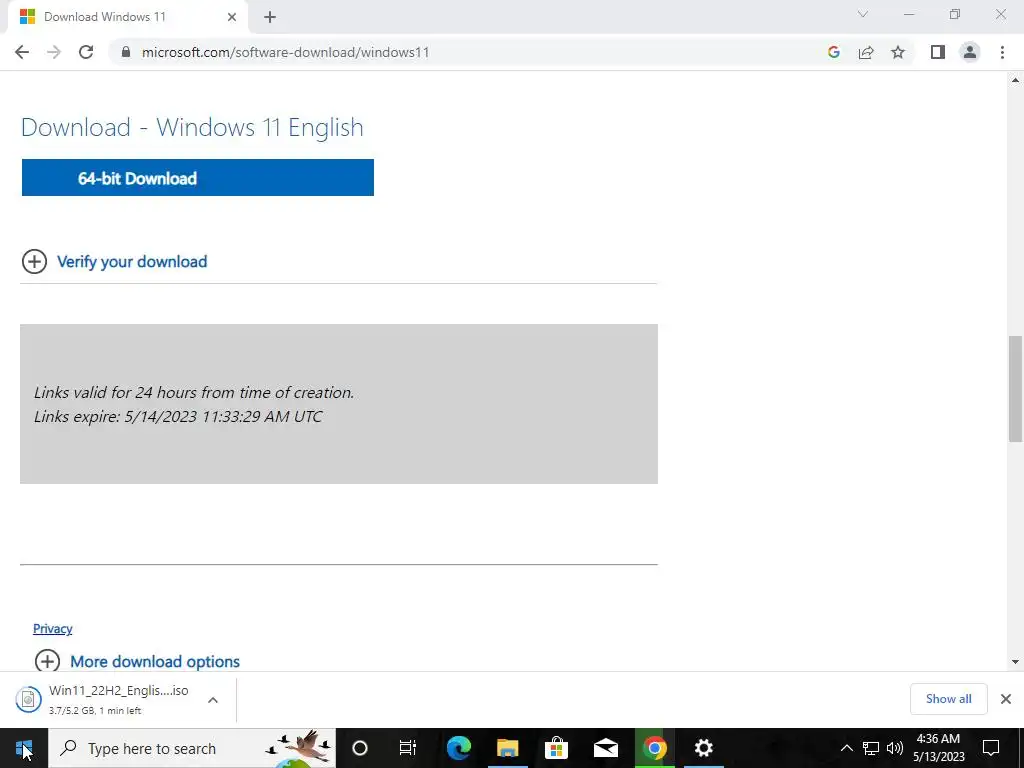Click the address bar URL
The image size is (1024, 768).
285,52
